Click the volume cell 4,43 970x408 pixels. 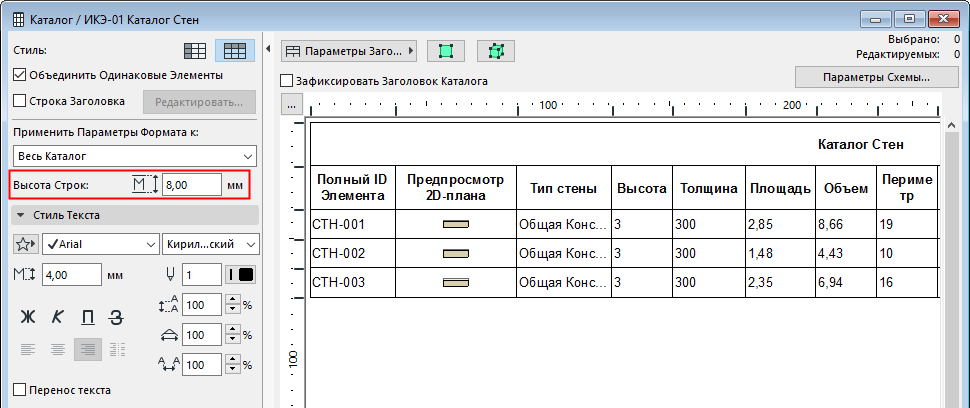pyautogui.click(x=846, y=253)
